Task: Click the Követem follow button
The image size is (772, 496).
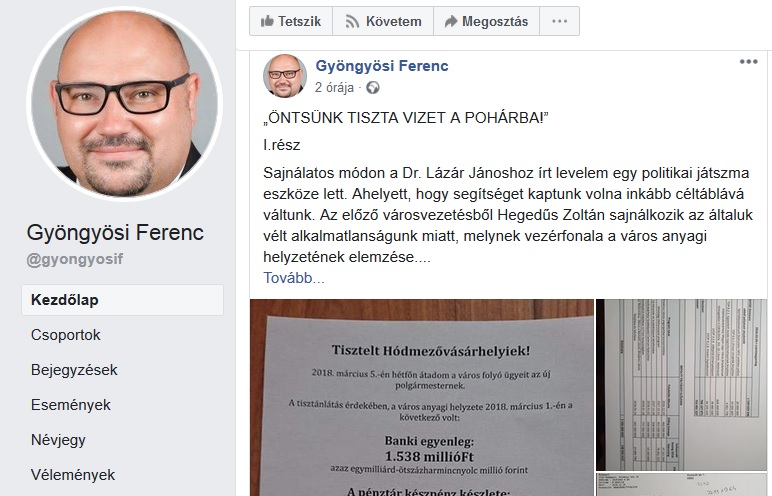Action: 383,21
